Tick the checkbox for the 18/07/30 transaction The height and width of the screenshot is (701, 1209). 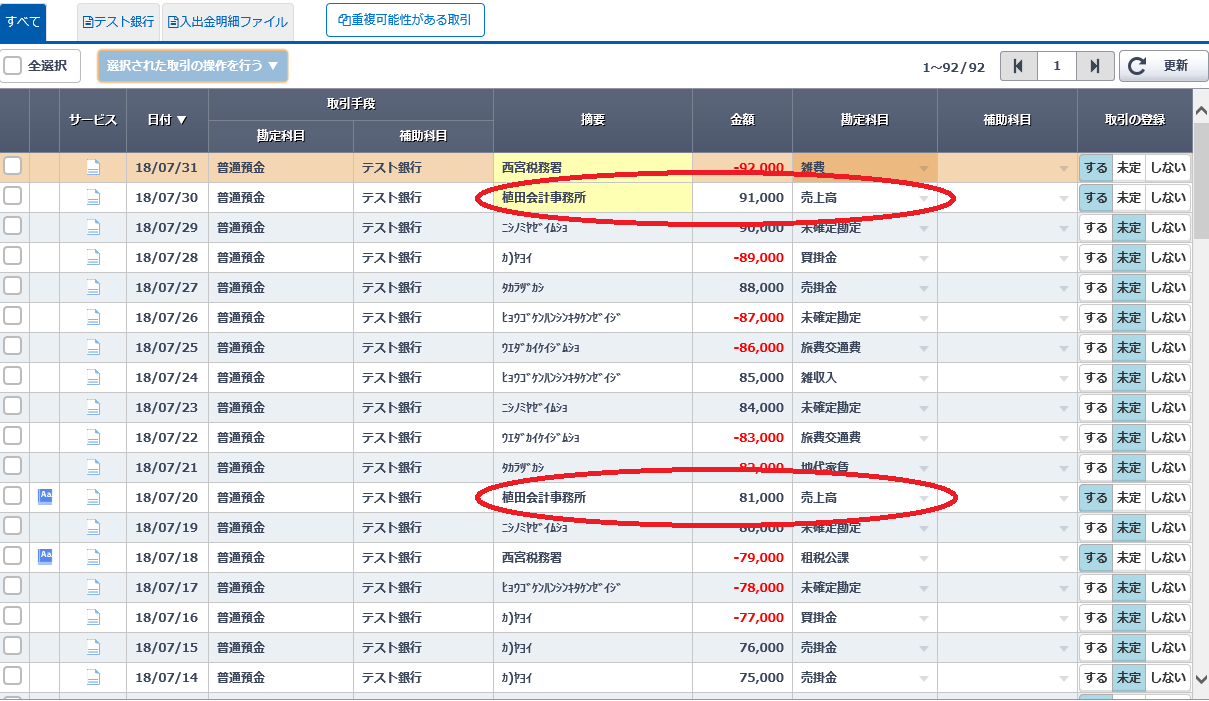pos(13,197)
